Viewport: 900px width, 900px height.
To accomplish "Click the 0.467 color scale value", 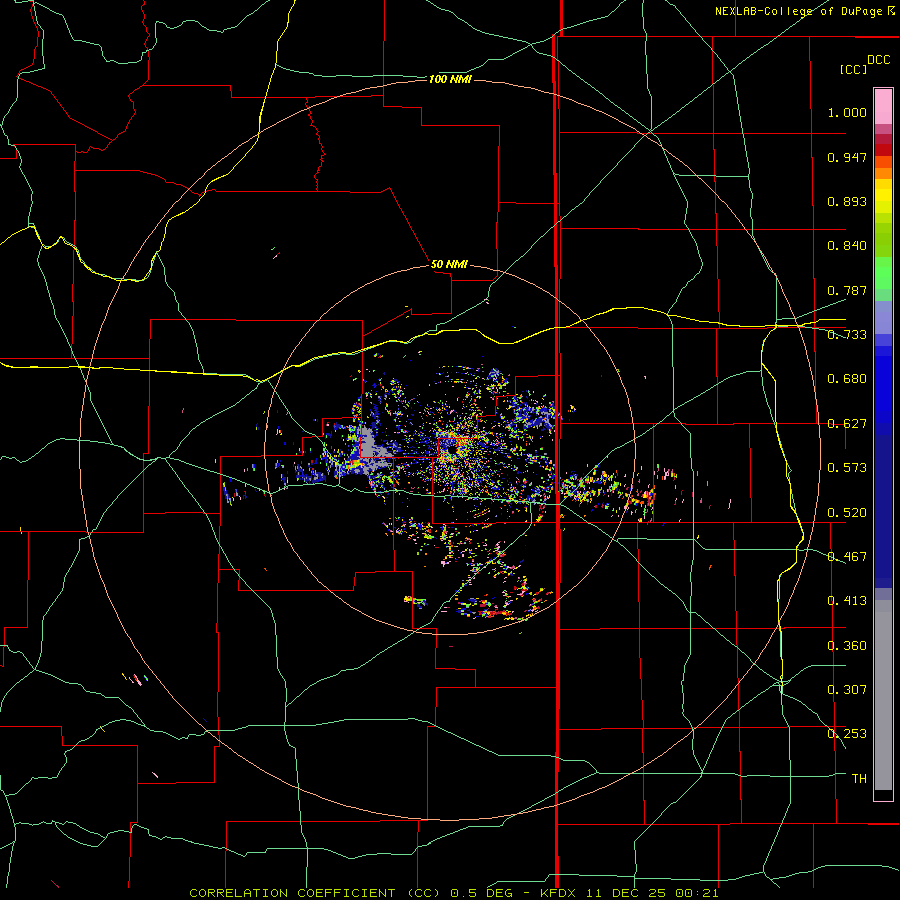I will point(847,557).
